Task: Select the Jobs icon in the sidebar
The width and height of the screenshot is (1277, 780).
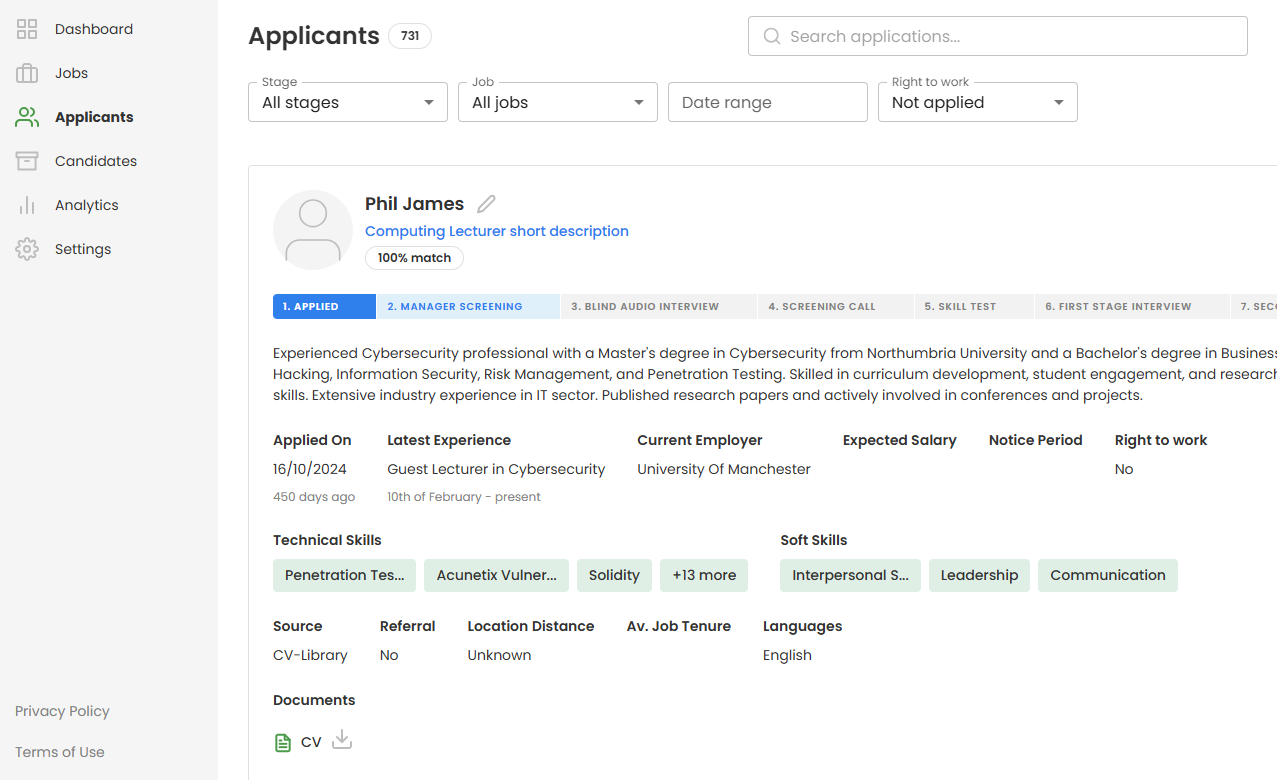Action: tap(27, 72)
